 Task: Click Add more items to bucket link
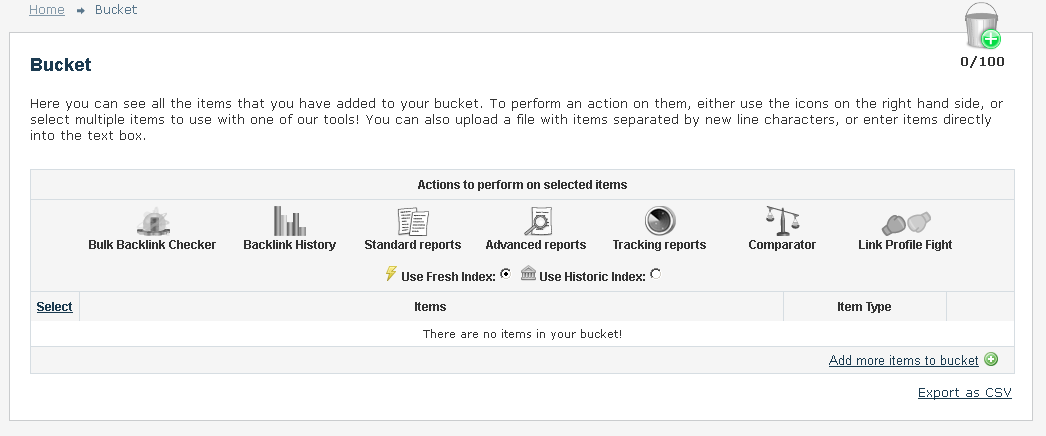[x=903, y=360]
